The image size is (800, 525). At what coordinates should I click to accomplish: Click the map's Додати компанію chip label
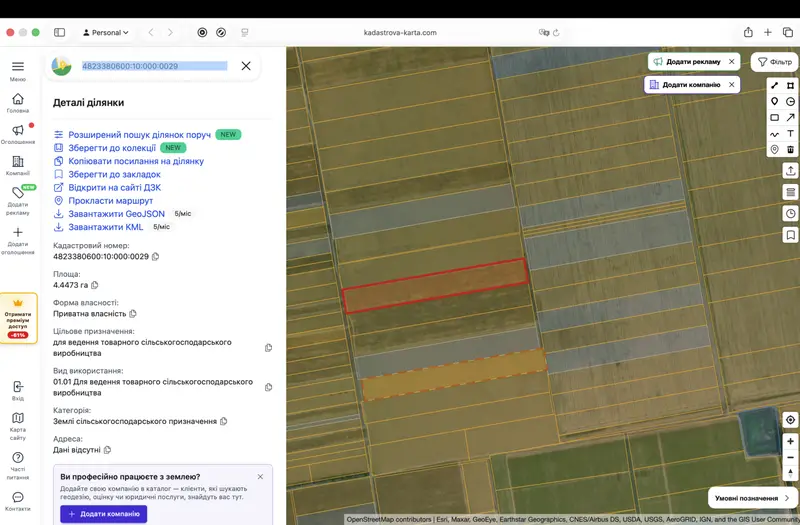point(691,85)
